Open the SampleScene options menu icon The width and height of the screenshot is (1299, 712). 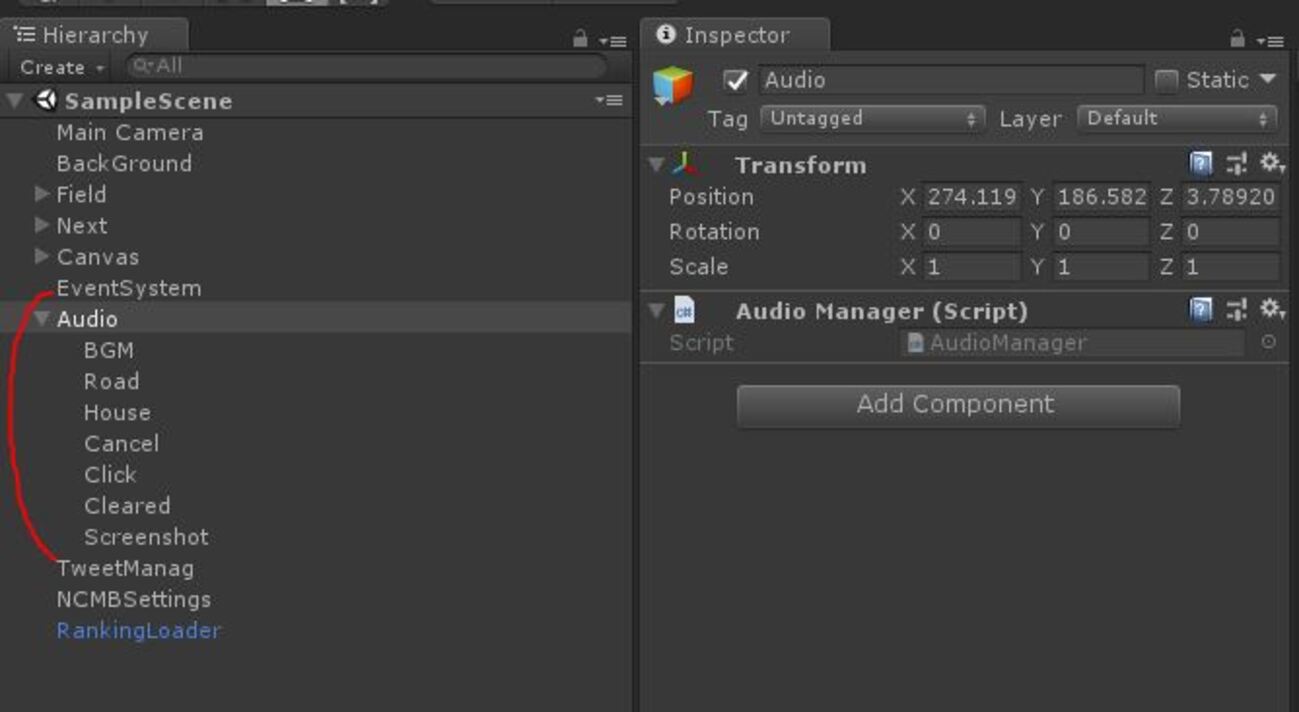point(609,100)
